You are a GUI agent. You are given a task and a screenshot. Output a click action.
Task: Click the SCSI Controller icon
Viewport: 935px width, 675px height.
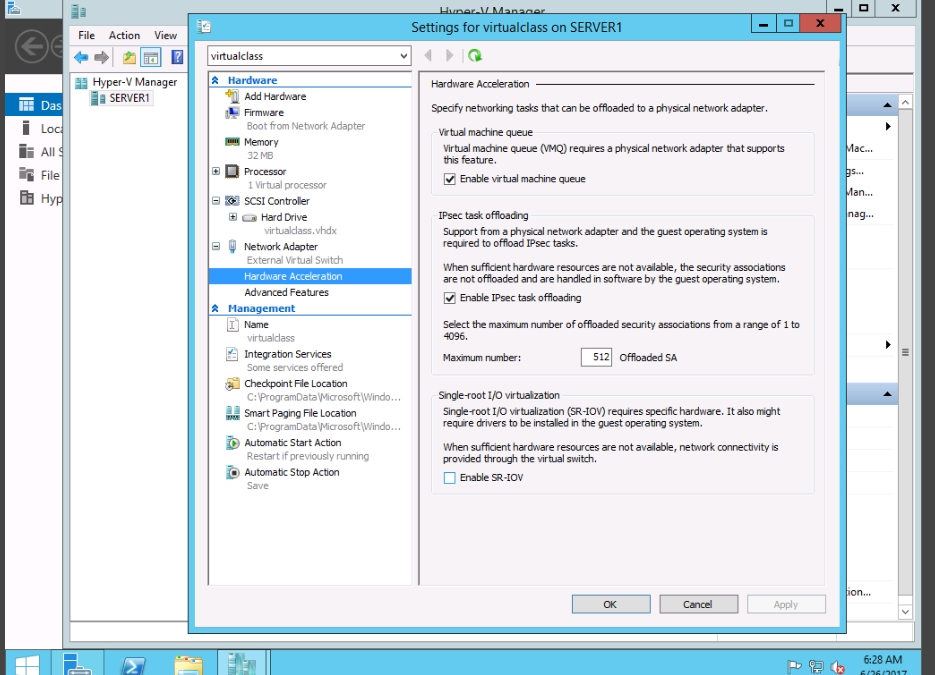pos(232,201)
